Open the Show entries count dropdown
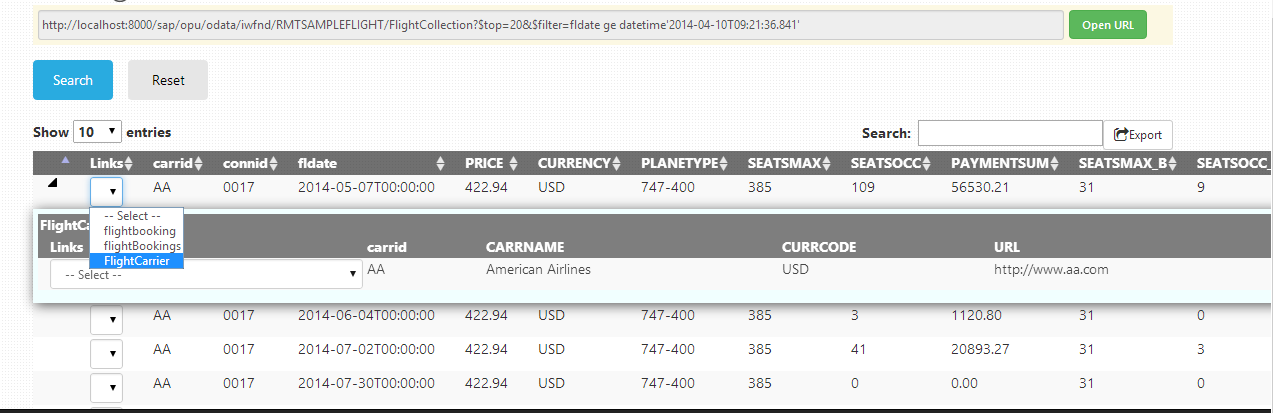This screenshot has height=413, width=1273. pos(98,132)
